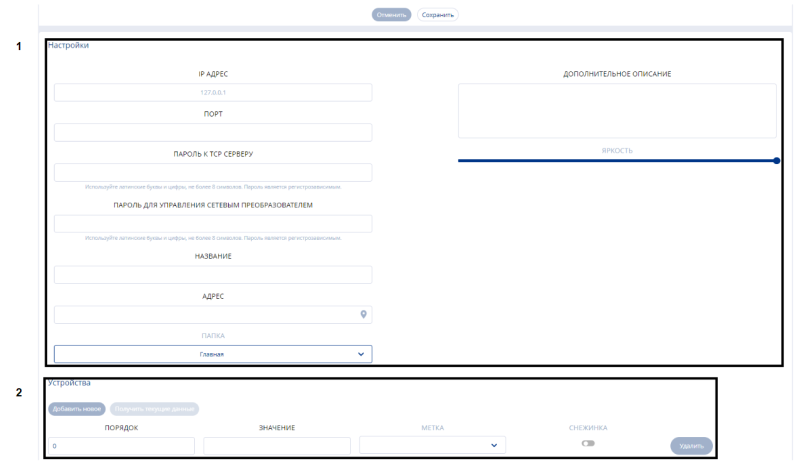Screen dimensions: 800x469
Task: Click the chevron arrow of the Папка combo box
Action: pos(361,354)
